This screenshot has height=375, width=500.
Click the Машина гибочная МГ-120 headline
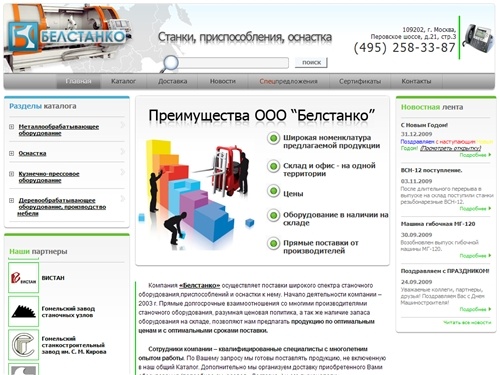click(438, 224)
